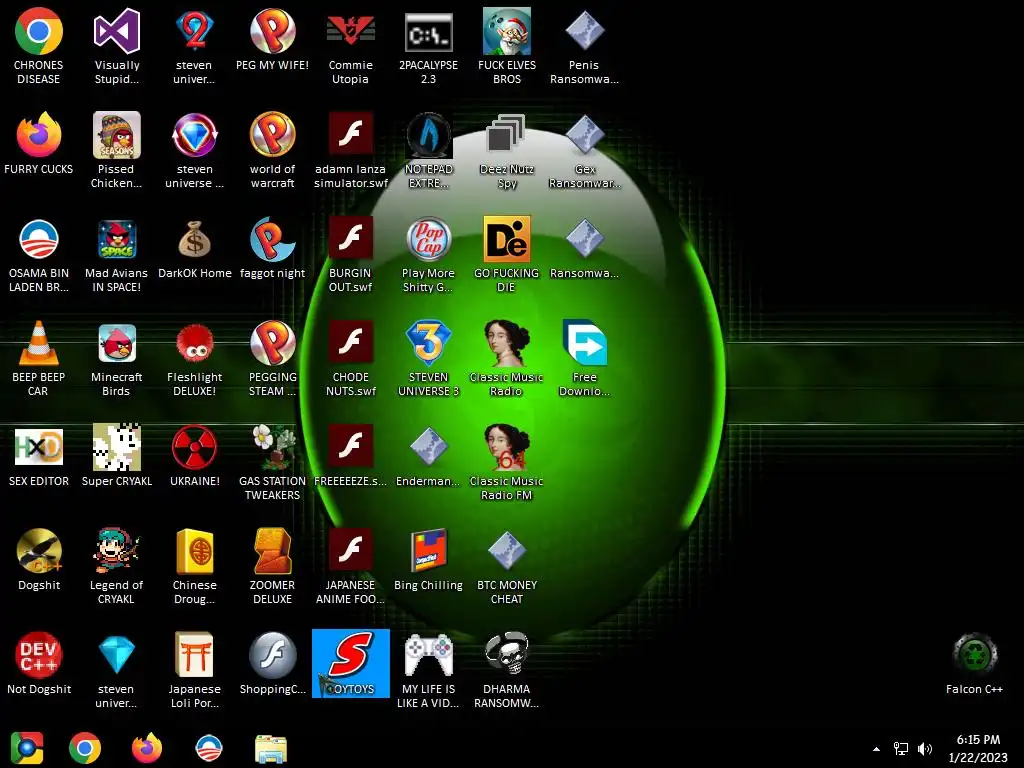Select the steven univer... blue diamond icon
Image resolution: width=1024 pixels, height=768 pixels.
(x=116, y=655)
